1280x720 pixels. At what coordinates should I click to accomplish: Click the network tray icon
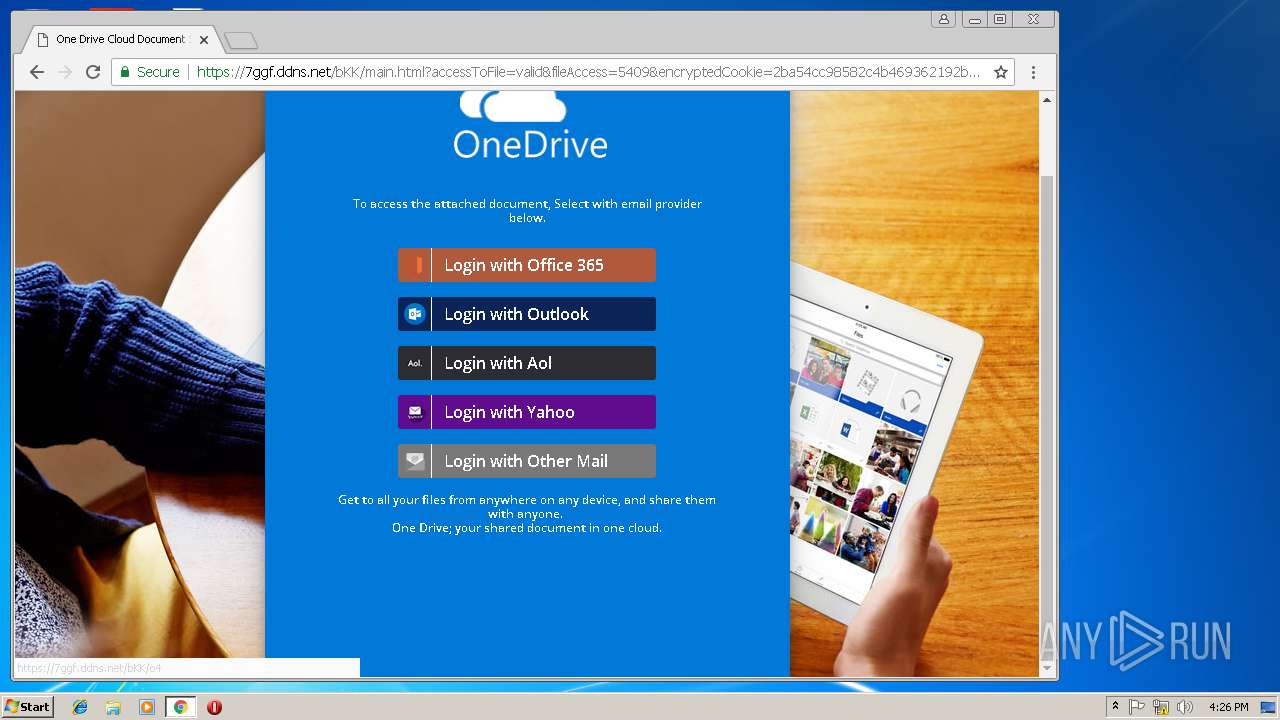tap(1161, 707)
